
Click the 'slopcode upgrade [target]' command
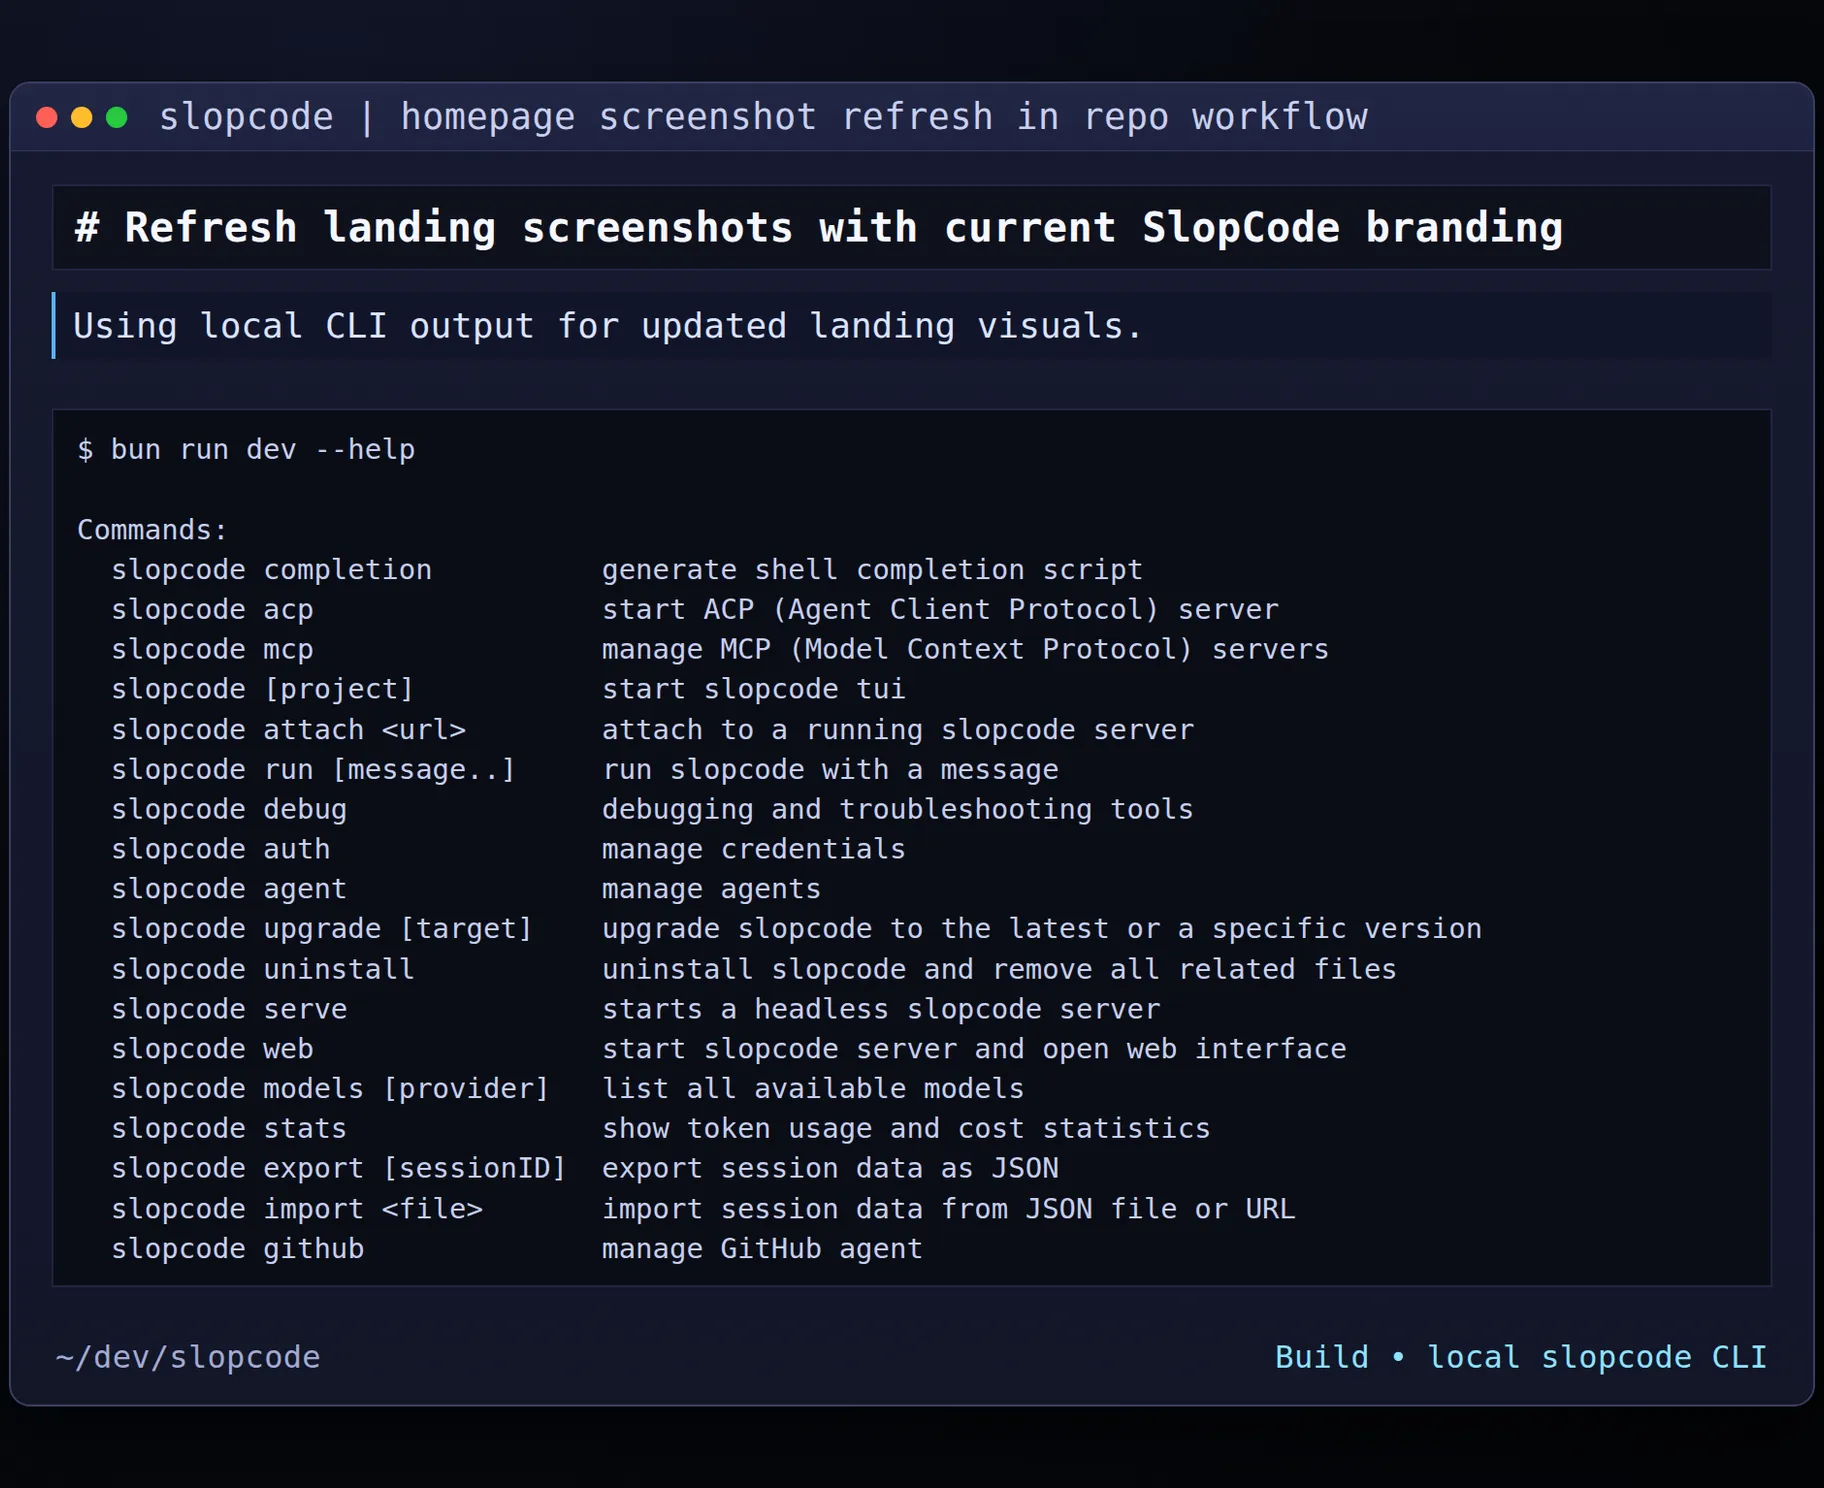pyautogui.click(x=321, y=929)
